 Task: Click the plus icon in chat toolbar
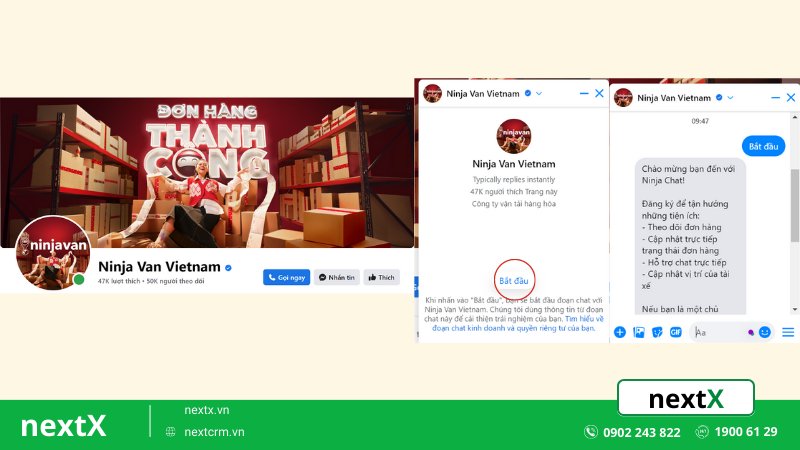(620, 332)
